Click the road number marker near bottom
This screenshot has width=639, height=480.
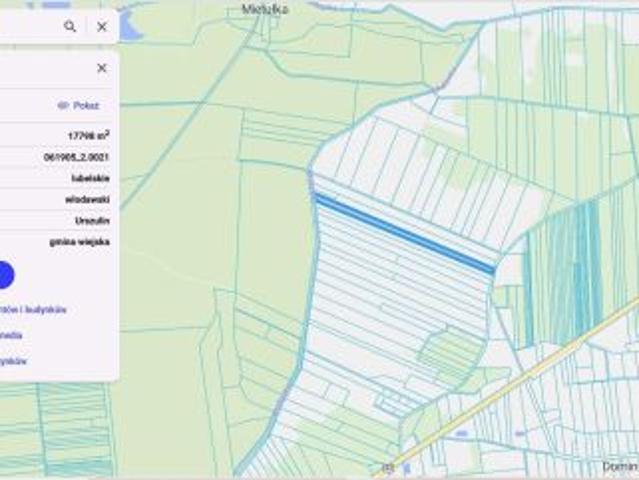coord(389,468)
